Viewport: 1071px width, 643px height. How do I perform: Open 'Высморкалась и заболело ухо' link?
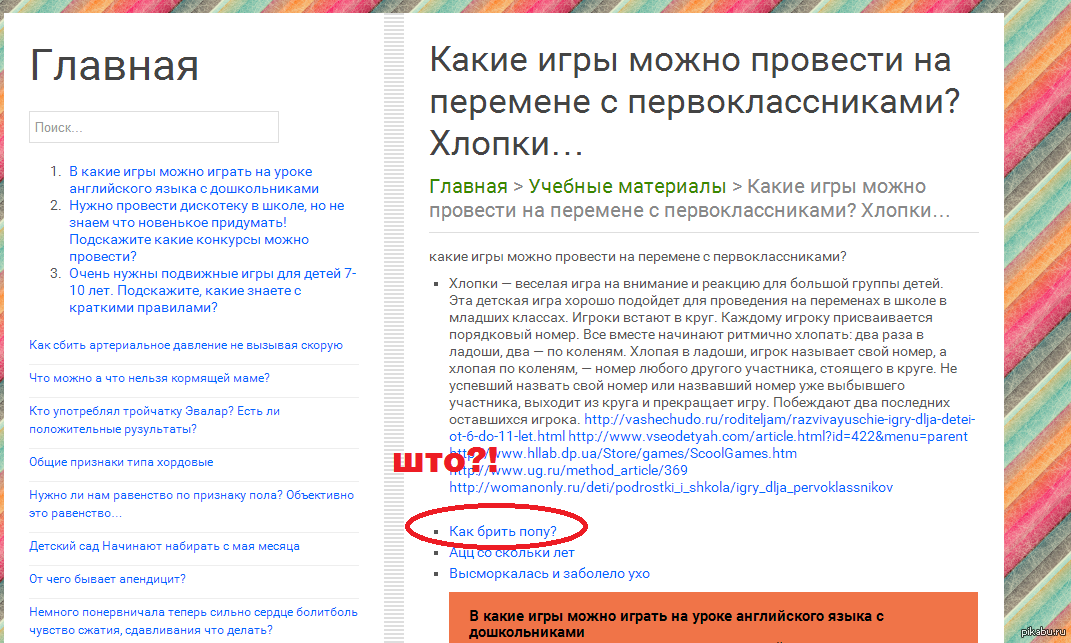(x=549, y=573)
